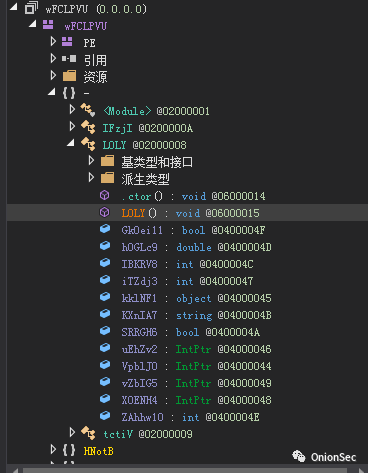Select field KXnIA7 : string
The image size is (368, 473).
(x=196, y=315)
